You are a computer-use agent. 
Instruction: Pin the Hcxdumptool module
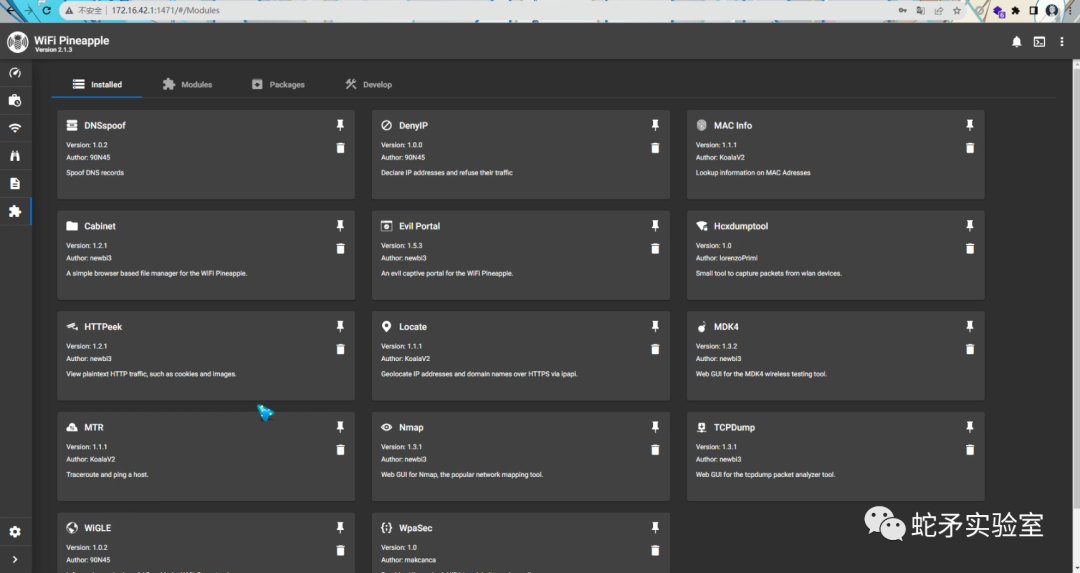(x=970, y=225)
